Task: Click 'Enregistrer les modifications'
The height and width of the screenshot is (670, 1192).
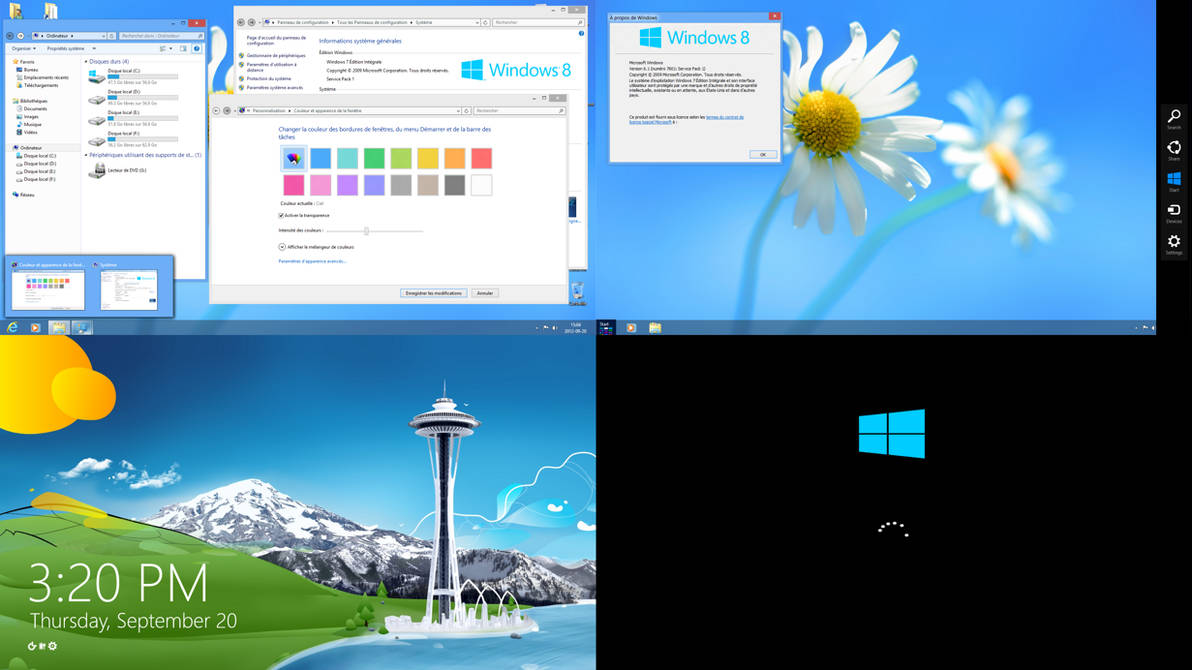Action: coord(434,292)
